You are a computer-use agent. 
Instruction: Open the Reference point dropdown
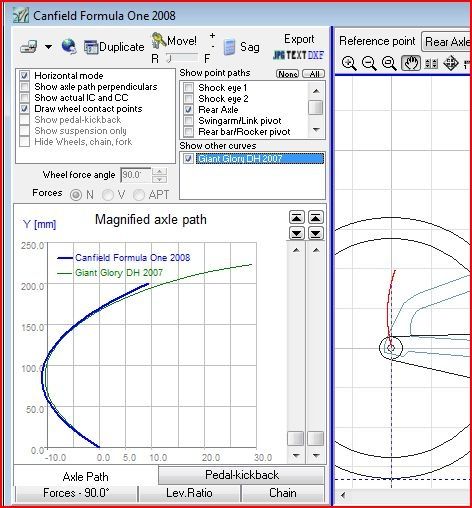[x=446, y=42]
